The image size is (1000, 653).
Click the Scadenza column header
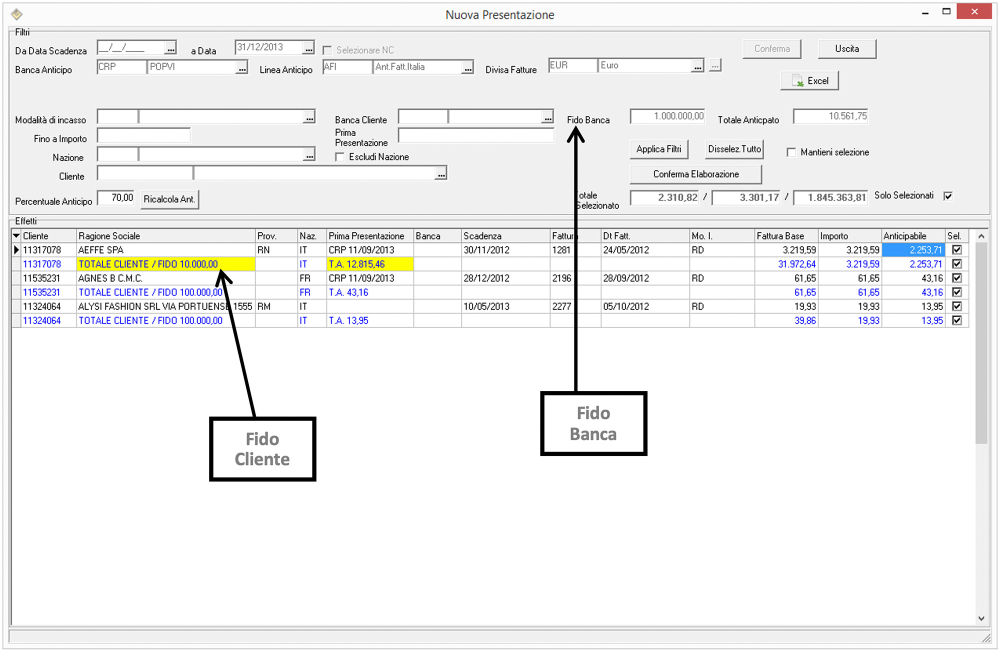click(x=505, y=236)
